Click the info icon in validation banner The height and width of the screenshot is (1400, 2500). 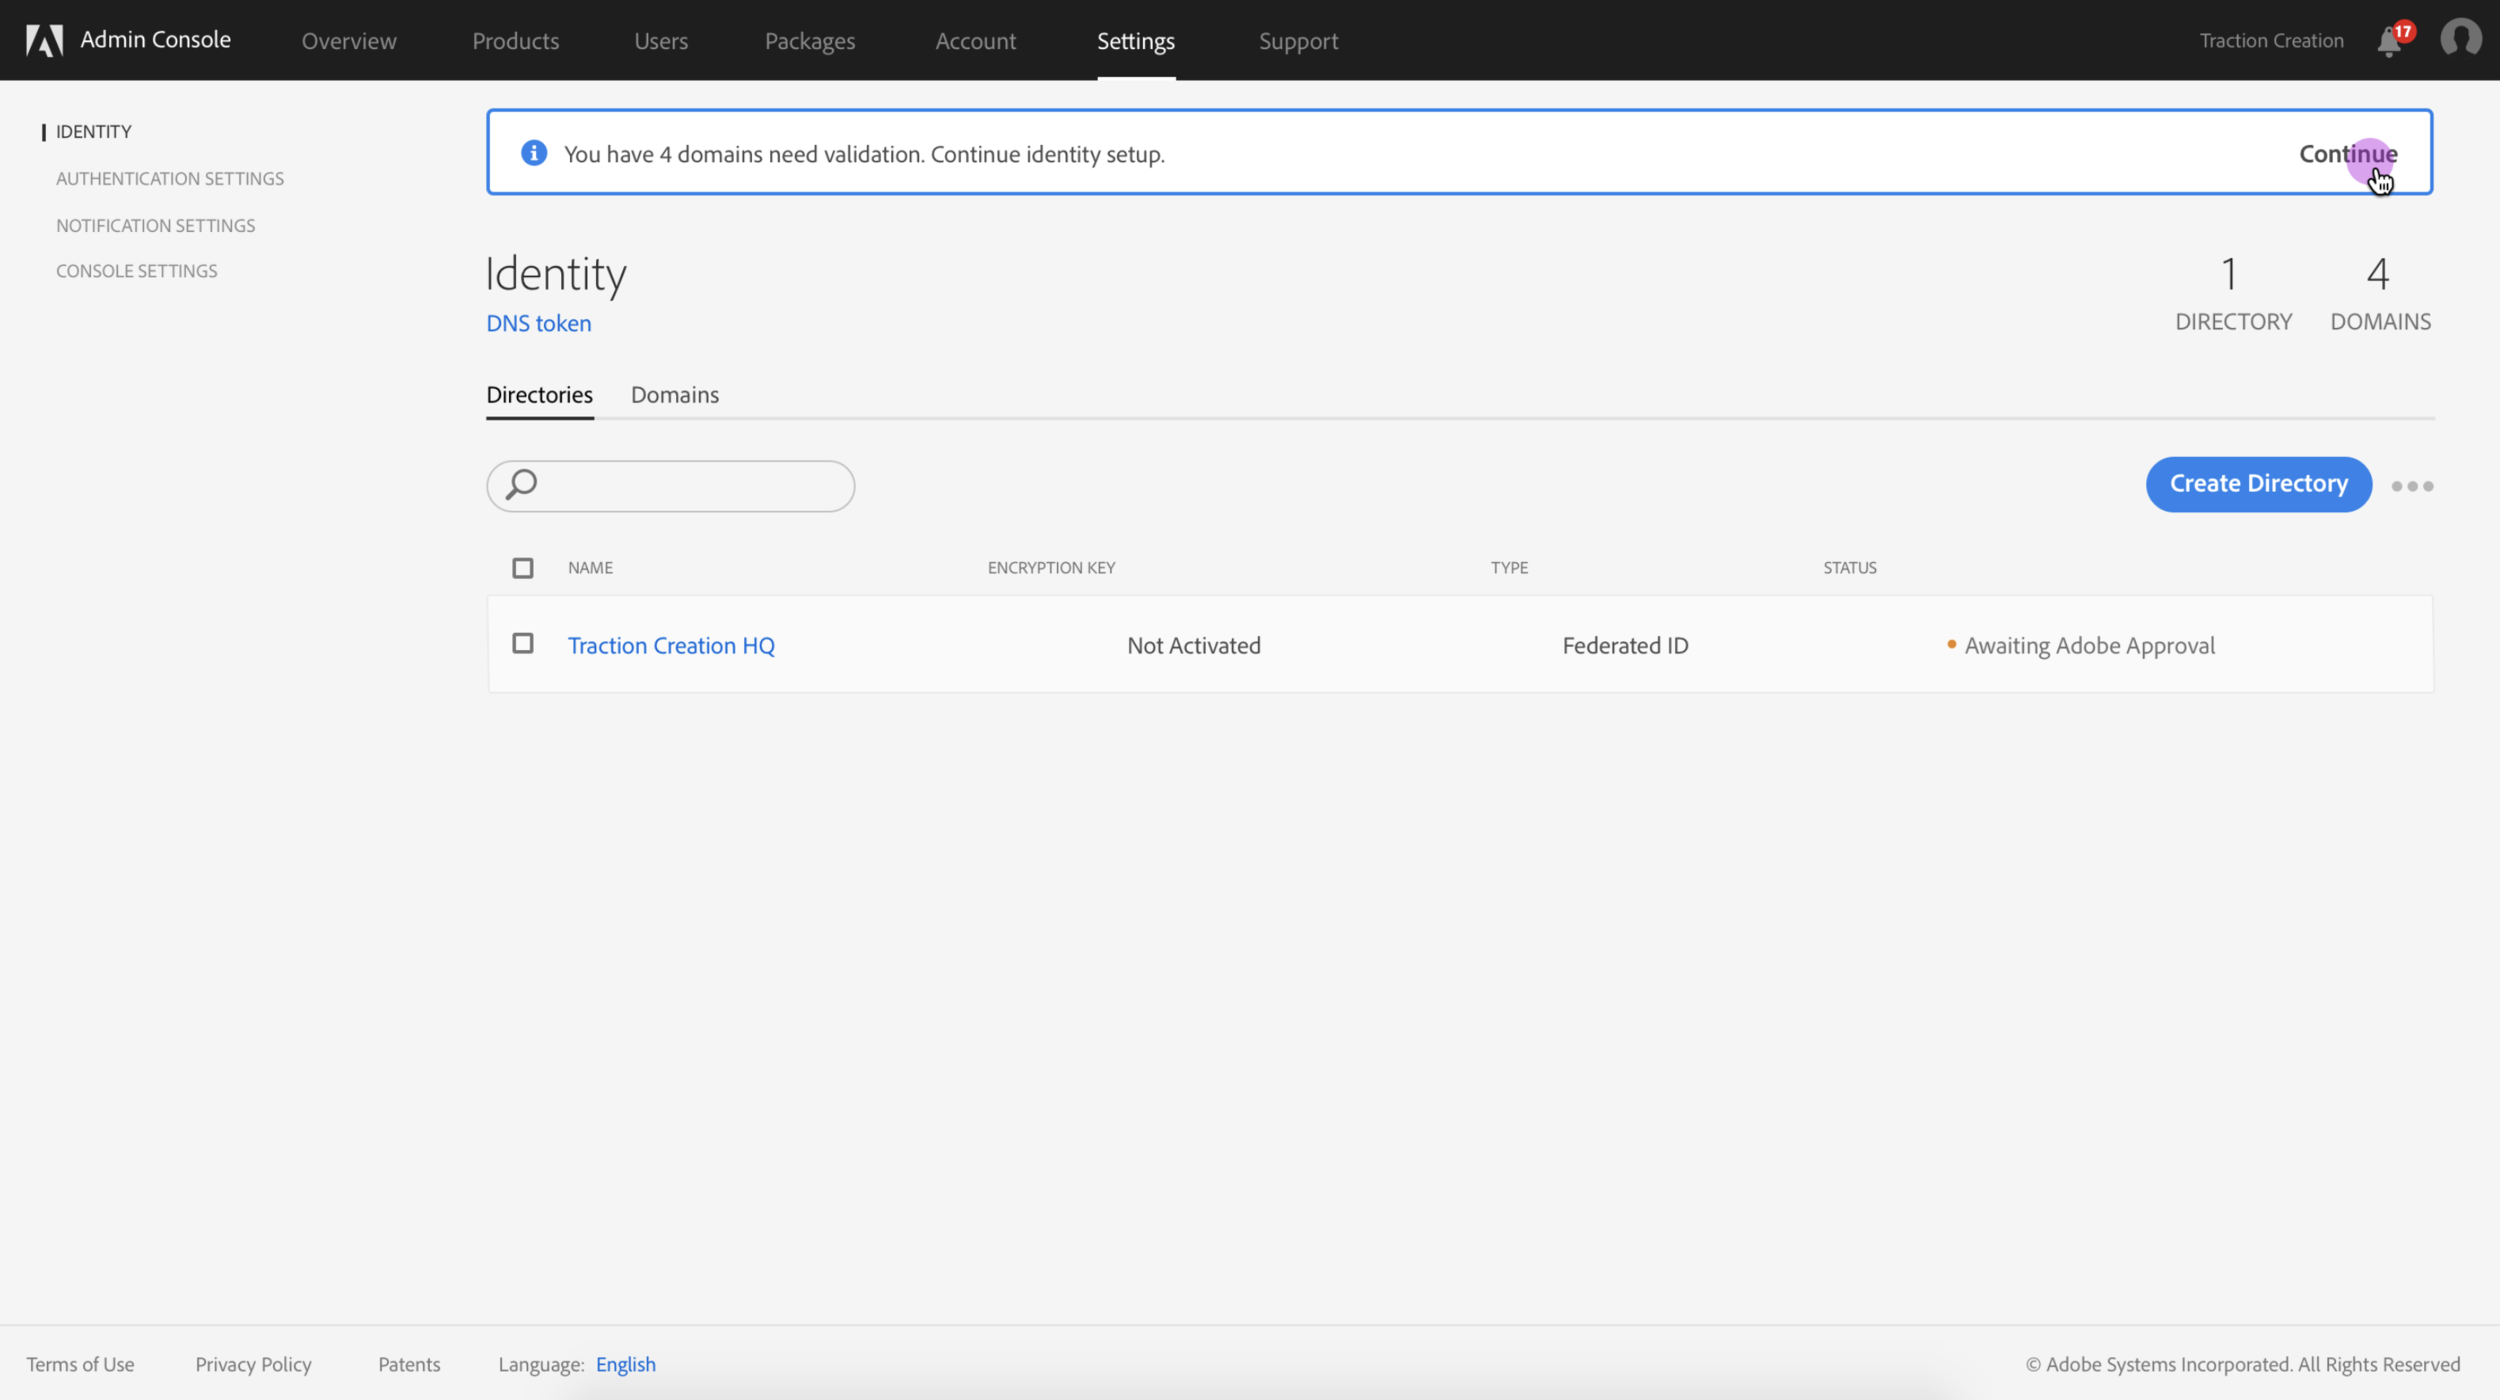pyautogui.click(x=534, y=153)
